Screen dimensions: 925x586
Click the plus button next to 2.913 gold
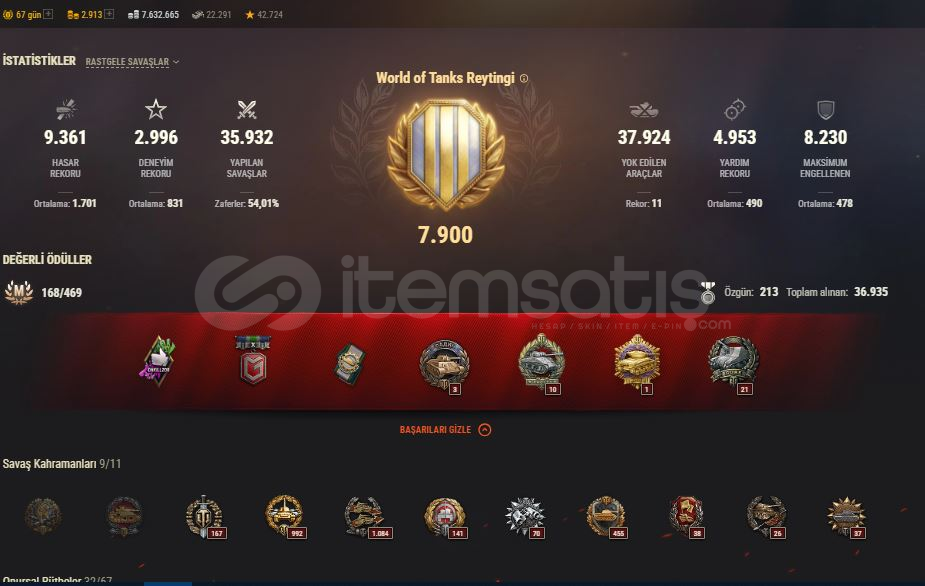click(x=109, y=14)
